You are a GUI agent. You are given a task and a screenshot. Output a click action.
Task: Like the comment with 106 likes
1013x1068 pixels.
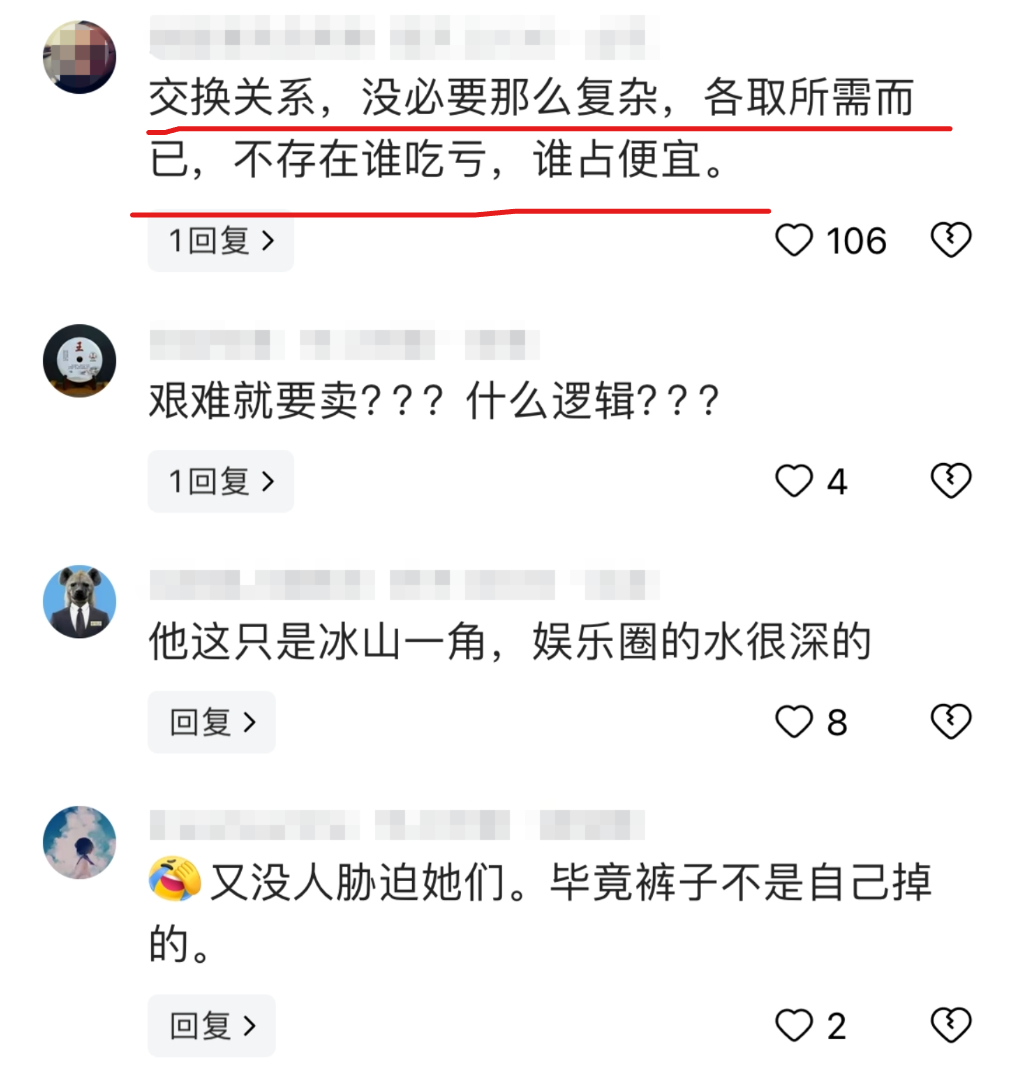(794, 240)
